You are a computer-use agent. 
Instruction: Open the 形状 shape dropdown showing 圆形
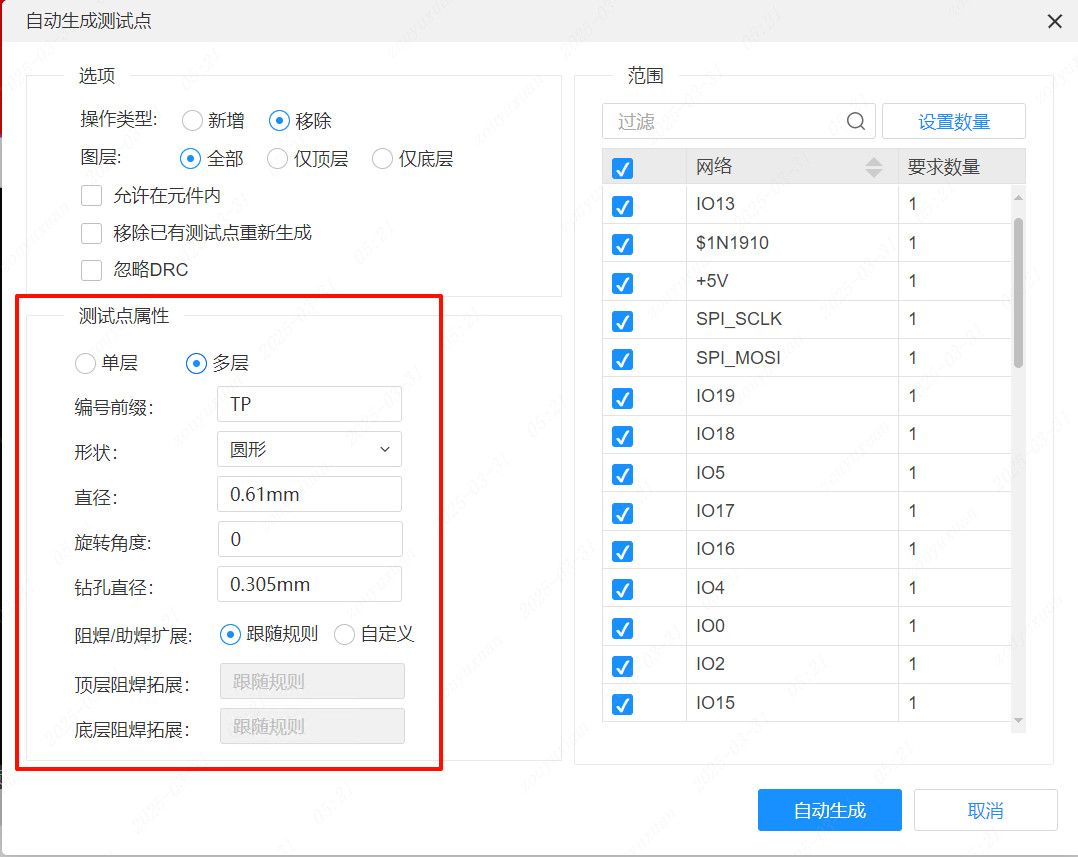pos(309,449)
